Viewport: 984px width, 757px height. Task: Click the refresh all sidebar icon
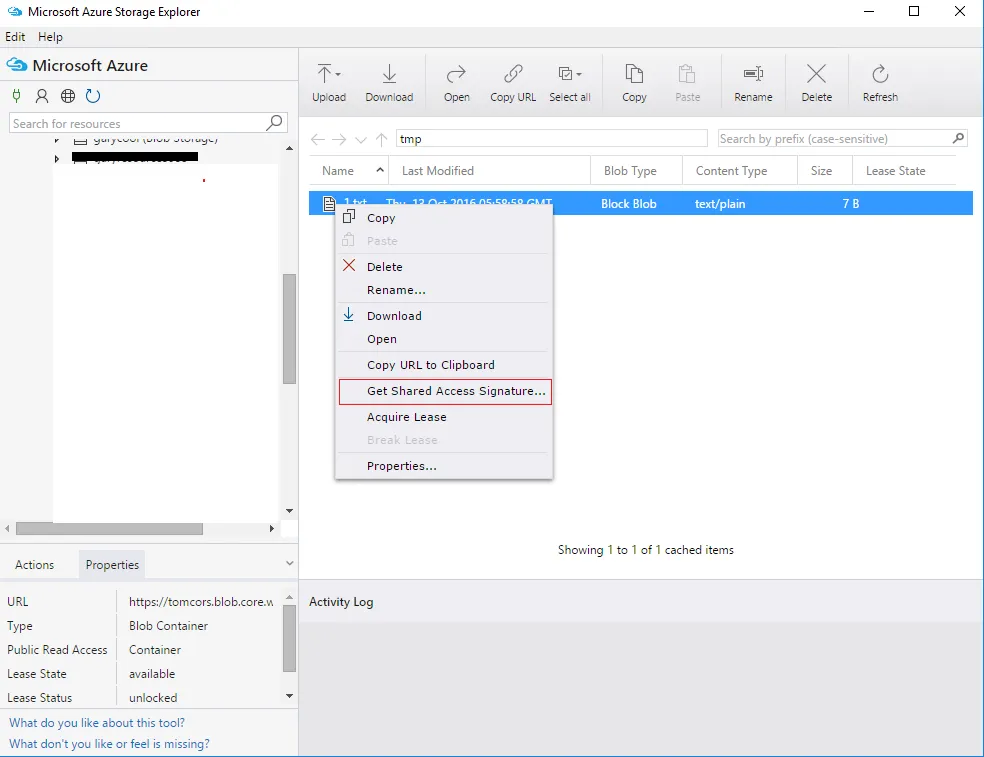tap(93, 96)
